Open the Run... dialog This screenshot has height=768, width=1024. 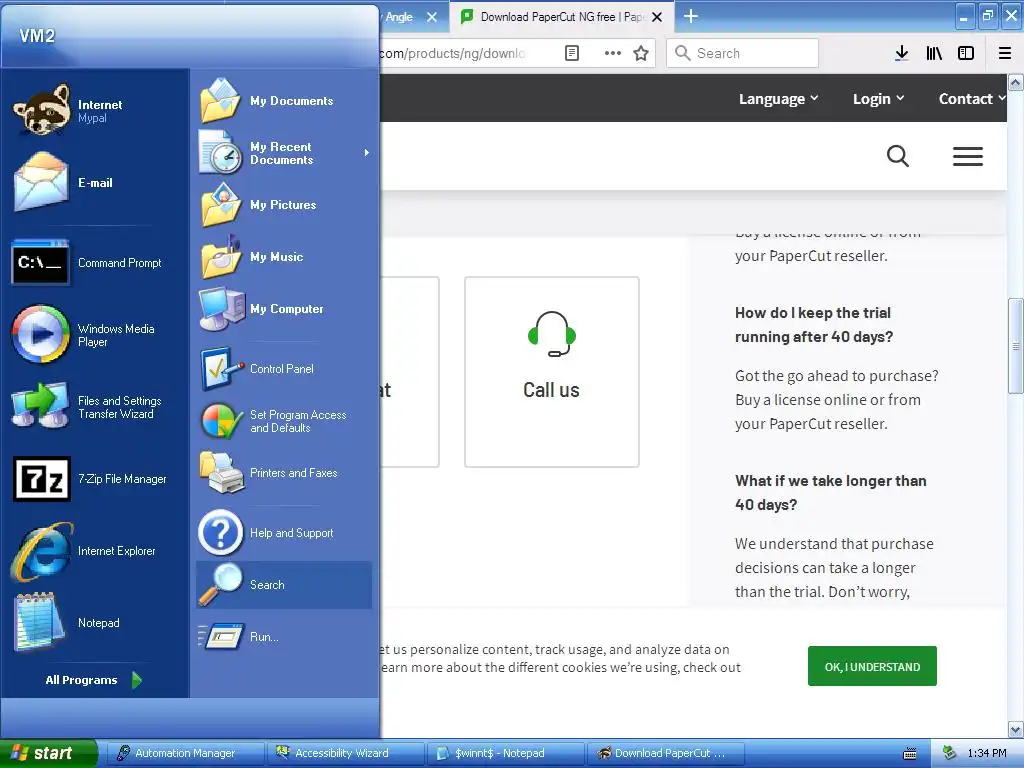tap(283, 637)
